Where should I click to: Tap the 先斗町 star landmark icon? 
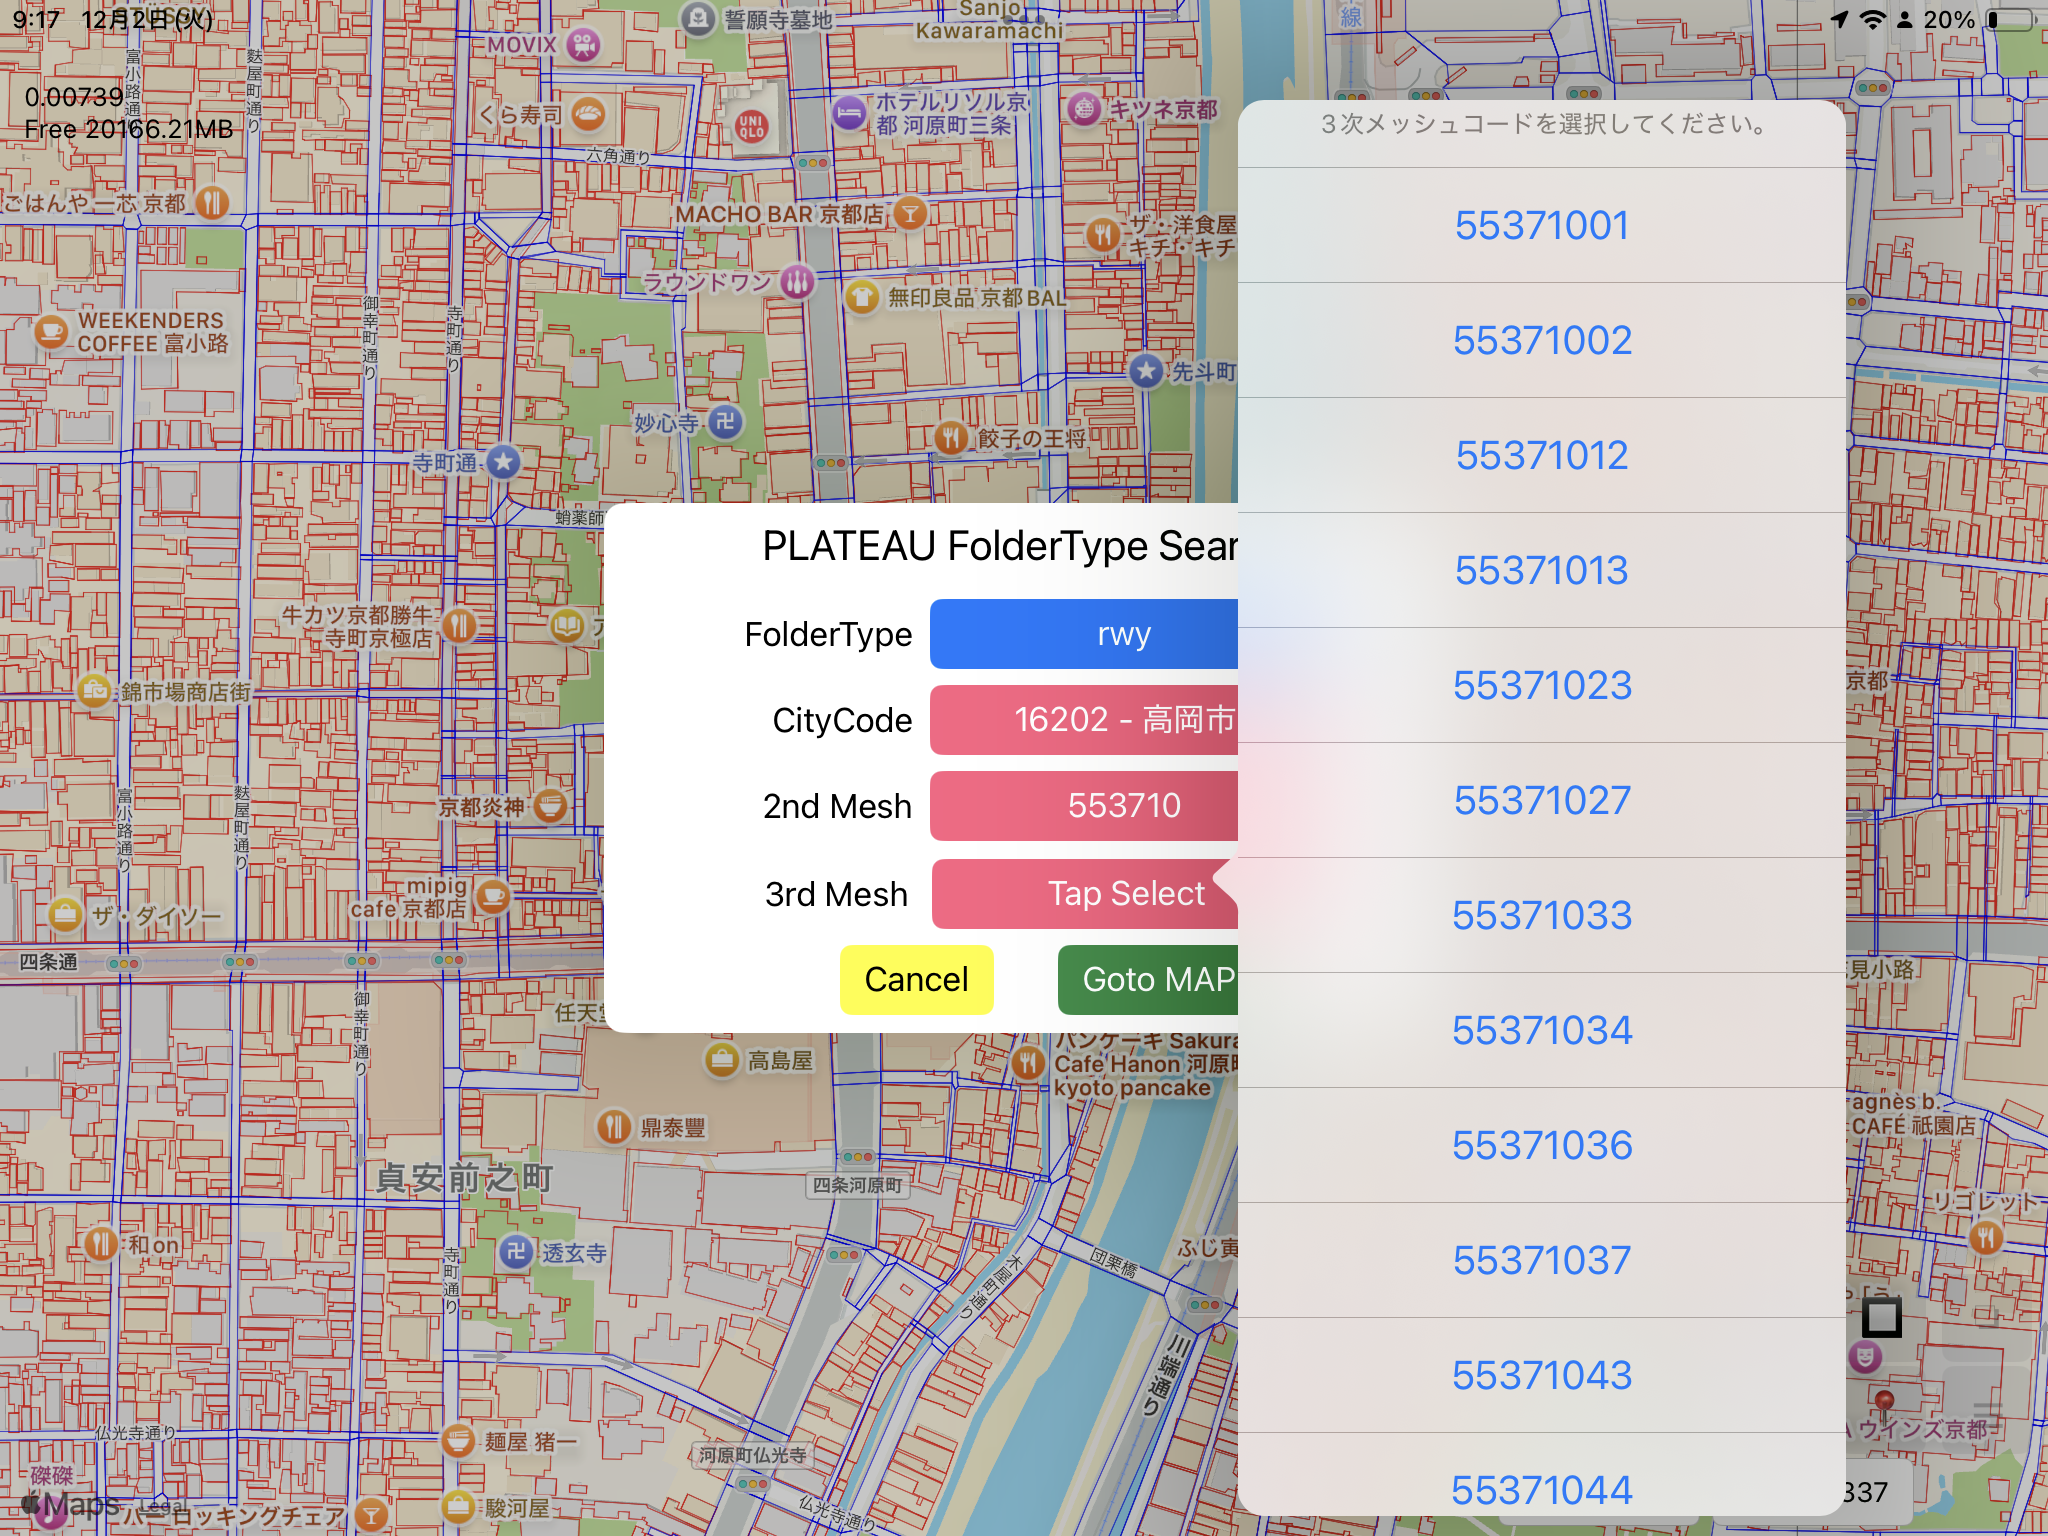pos(1146,371)
